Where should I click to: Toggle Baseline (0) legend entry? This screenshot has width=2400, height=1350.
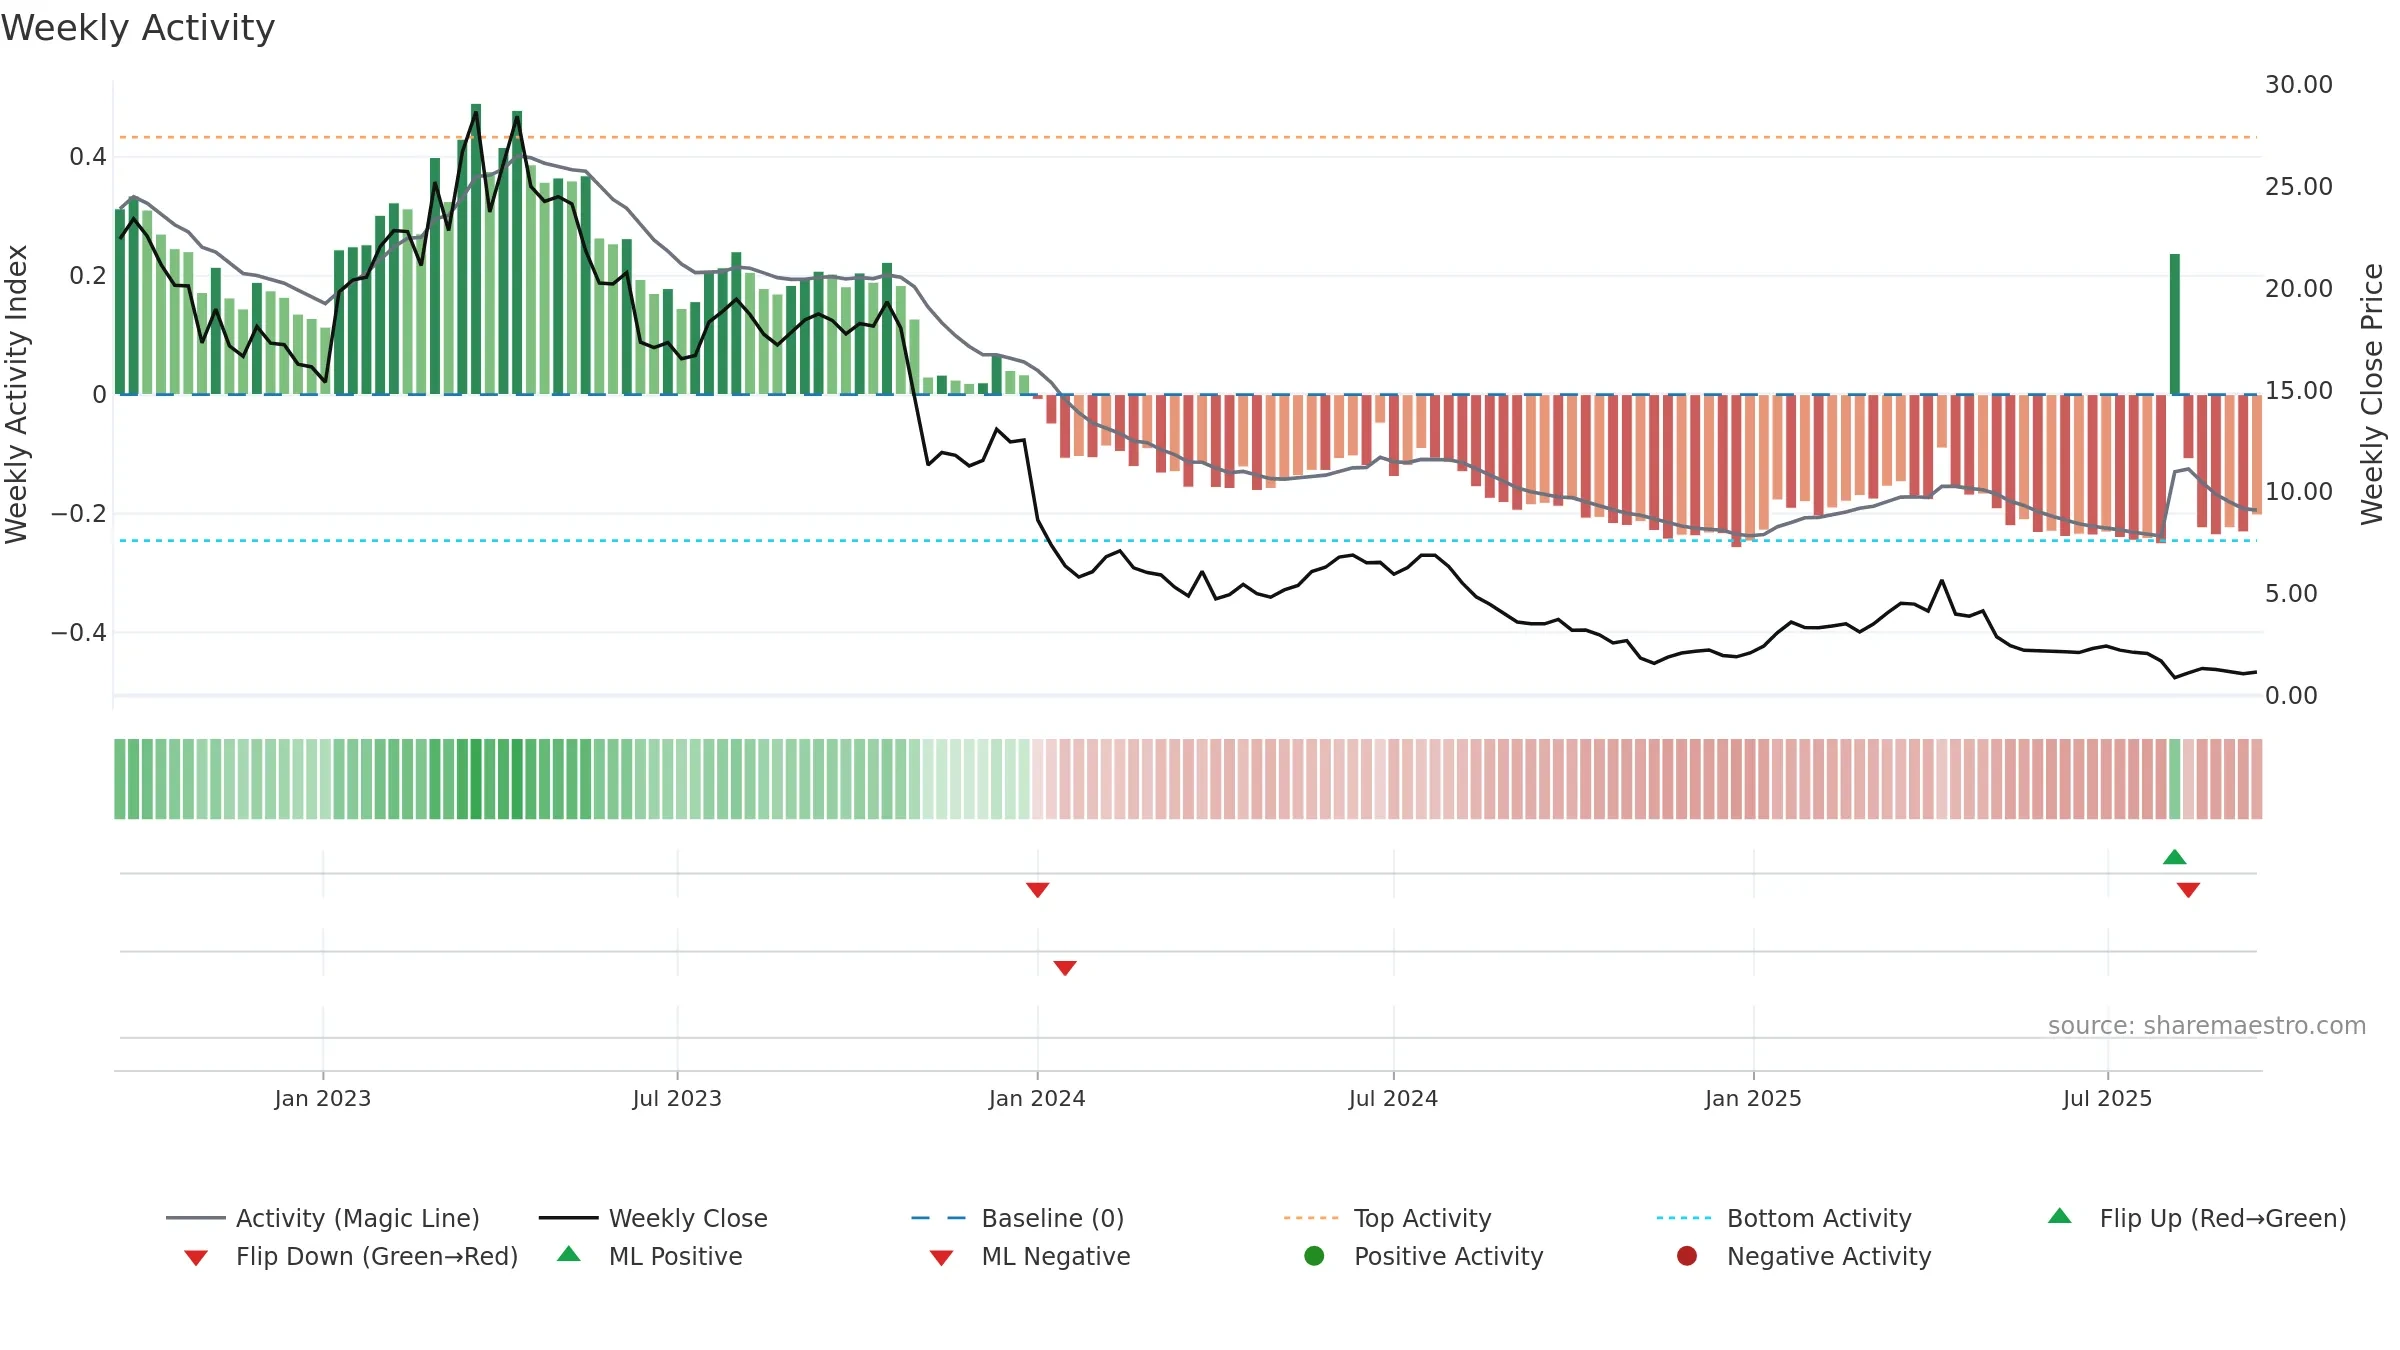pos(1017,1218)
